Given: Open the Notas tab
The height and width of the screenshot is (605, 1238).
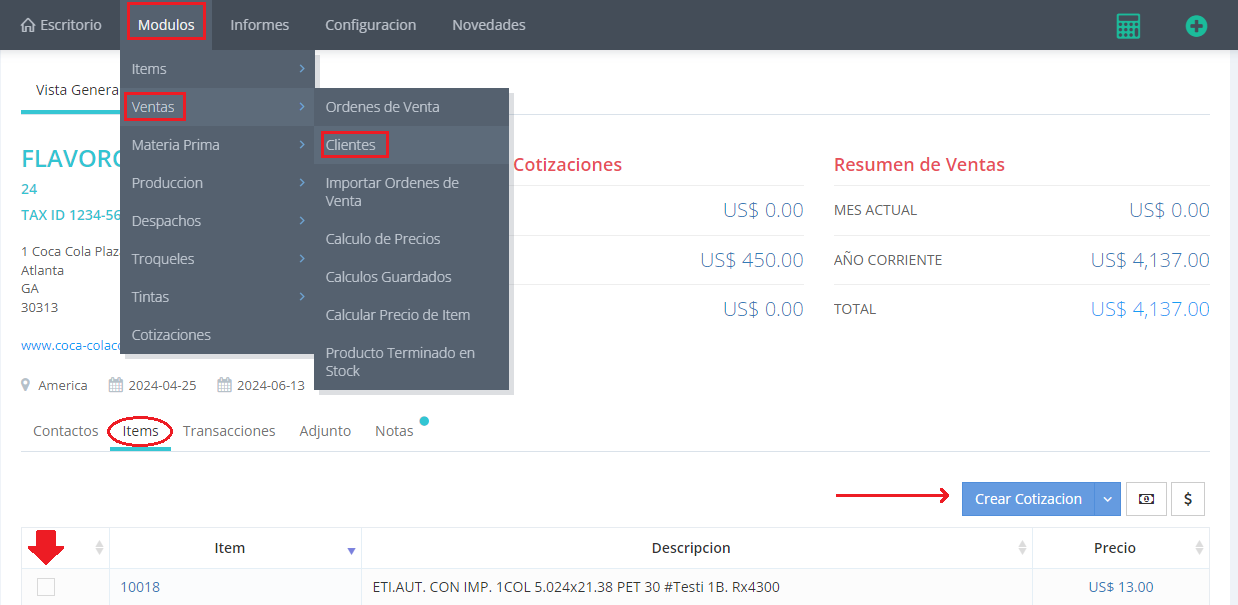Looking at the screenshot, I should pos(394,431).
